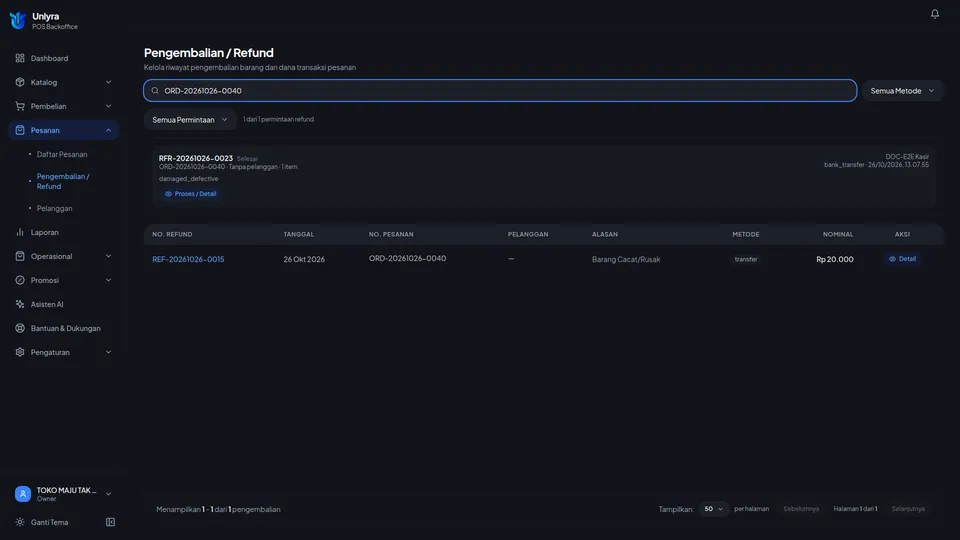
Task: Click eye icon in Detail action
Action: [892, 259]
